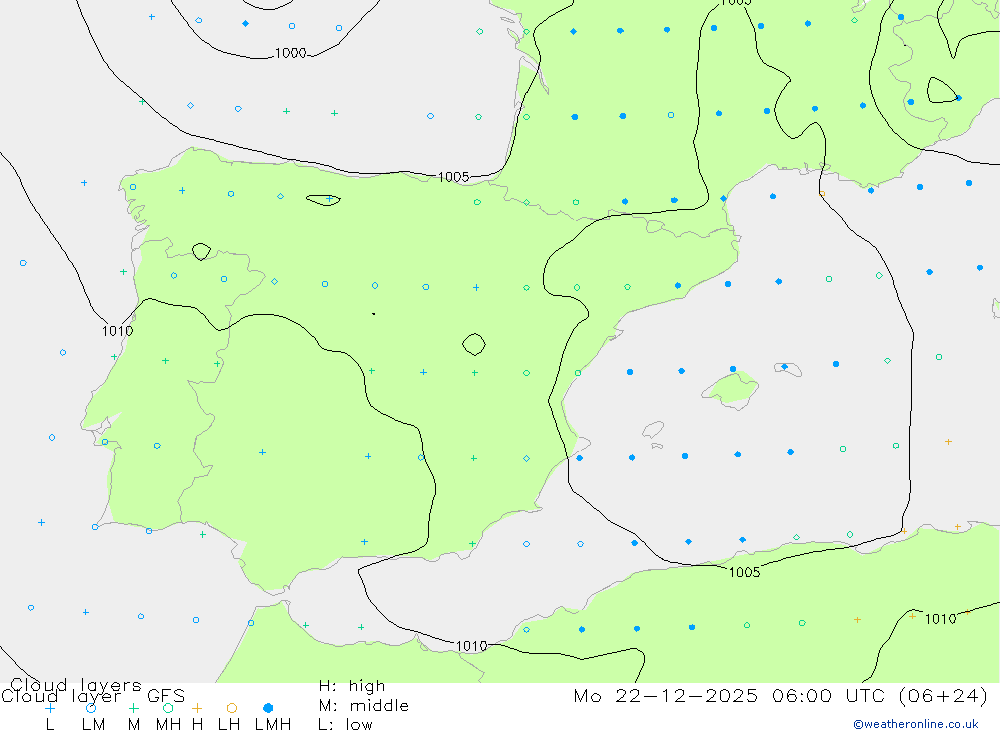Viewport: 1000px width, 733px height.
Task: Click the blue open-circle legend symbol for LM
Action: 91,708
